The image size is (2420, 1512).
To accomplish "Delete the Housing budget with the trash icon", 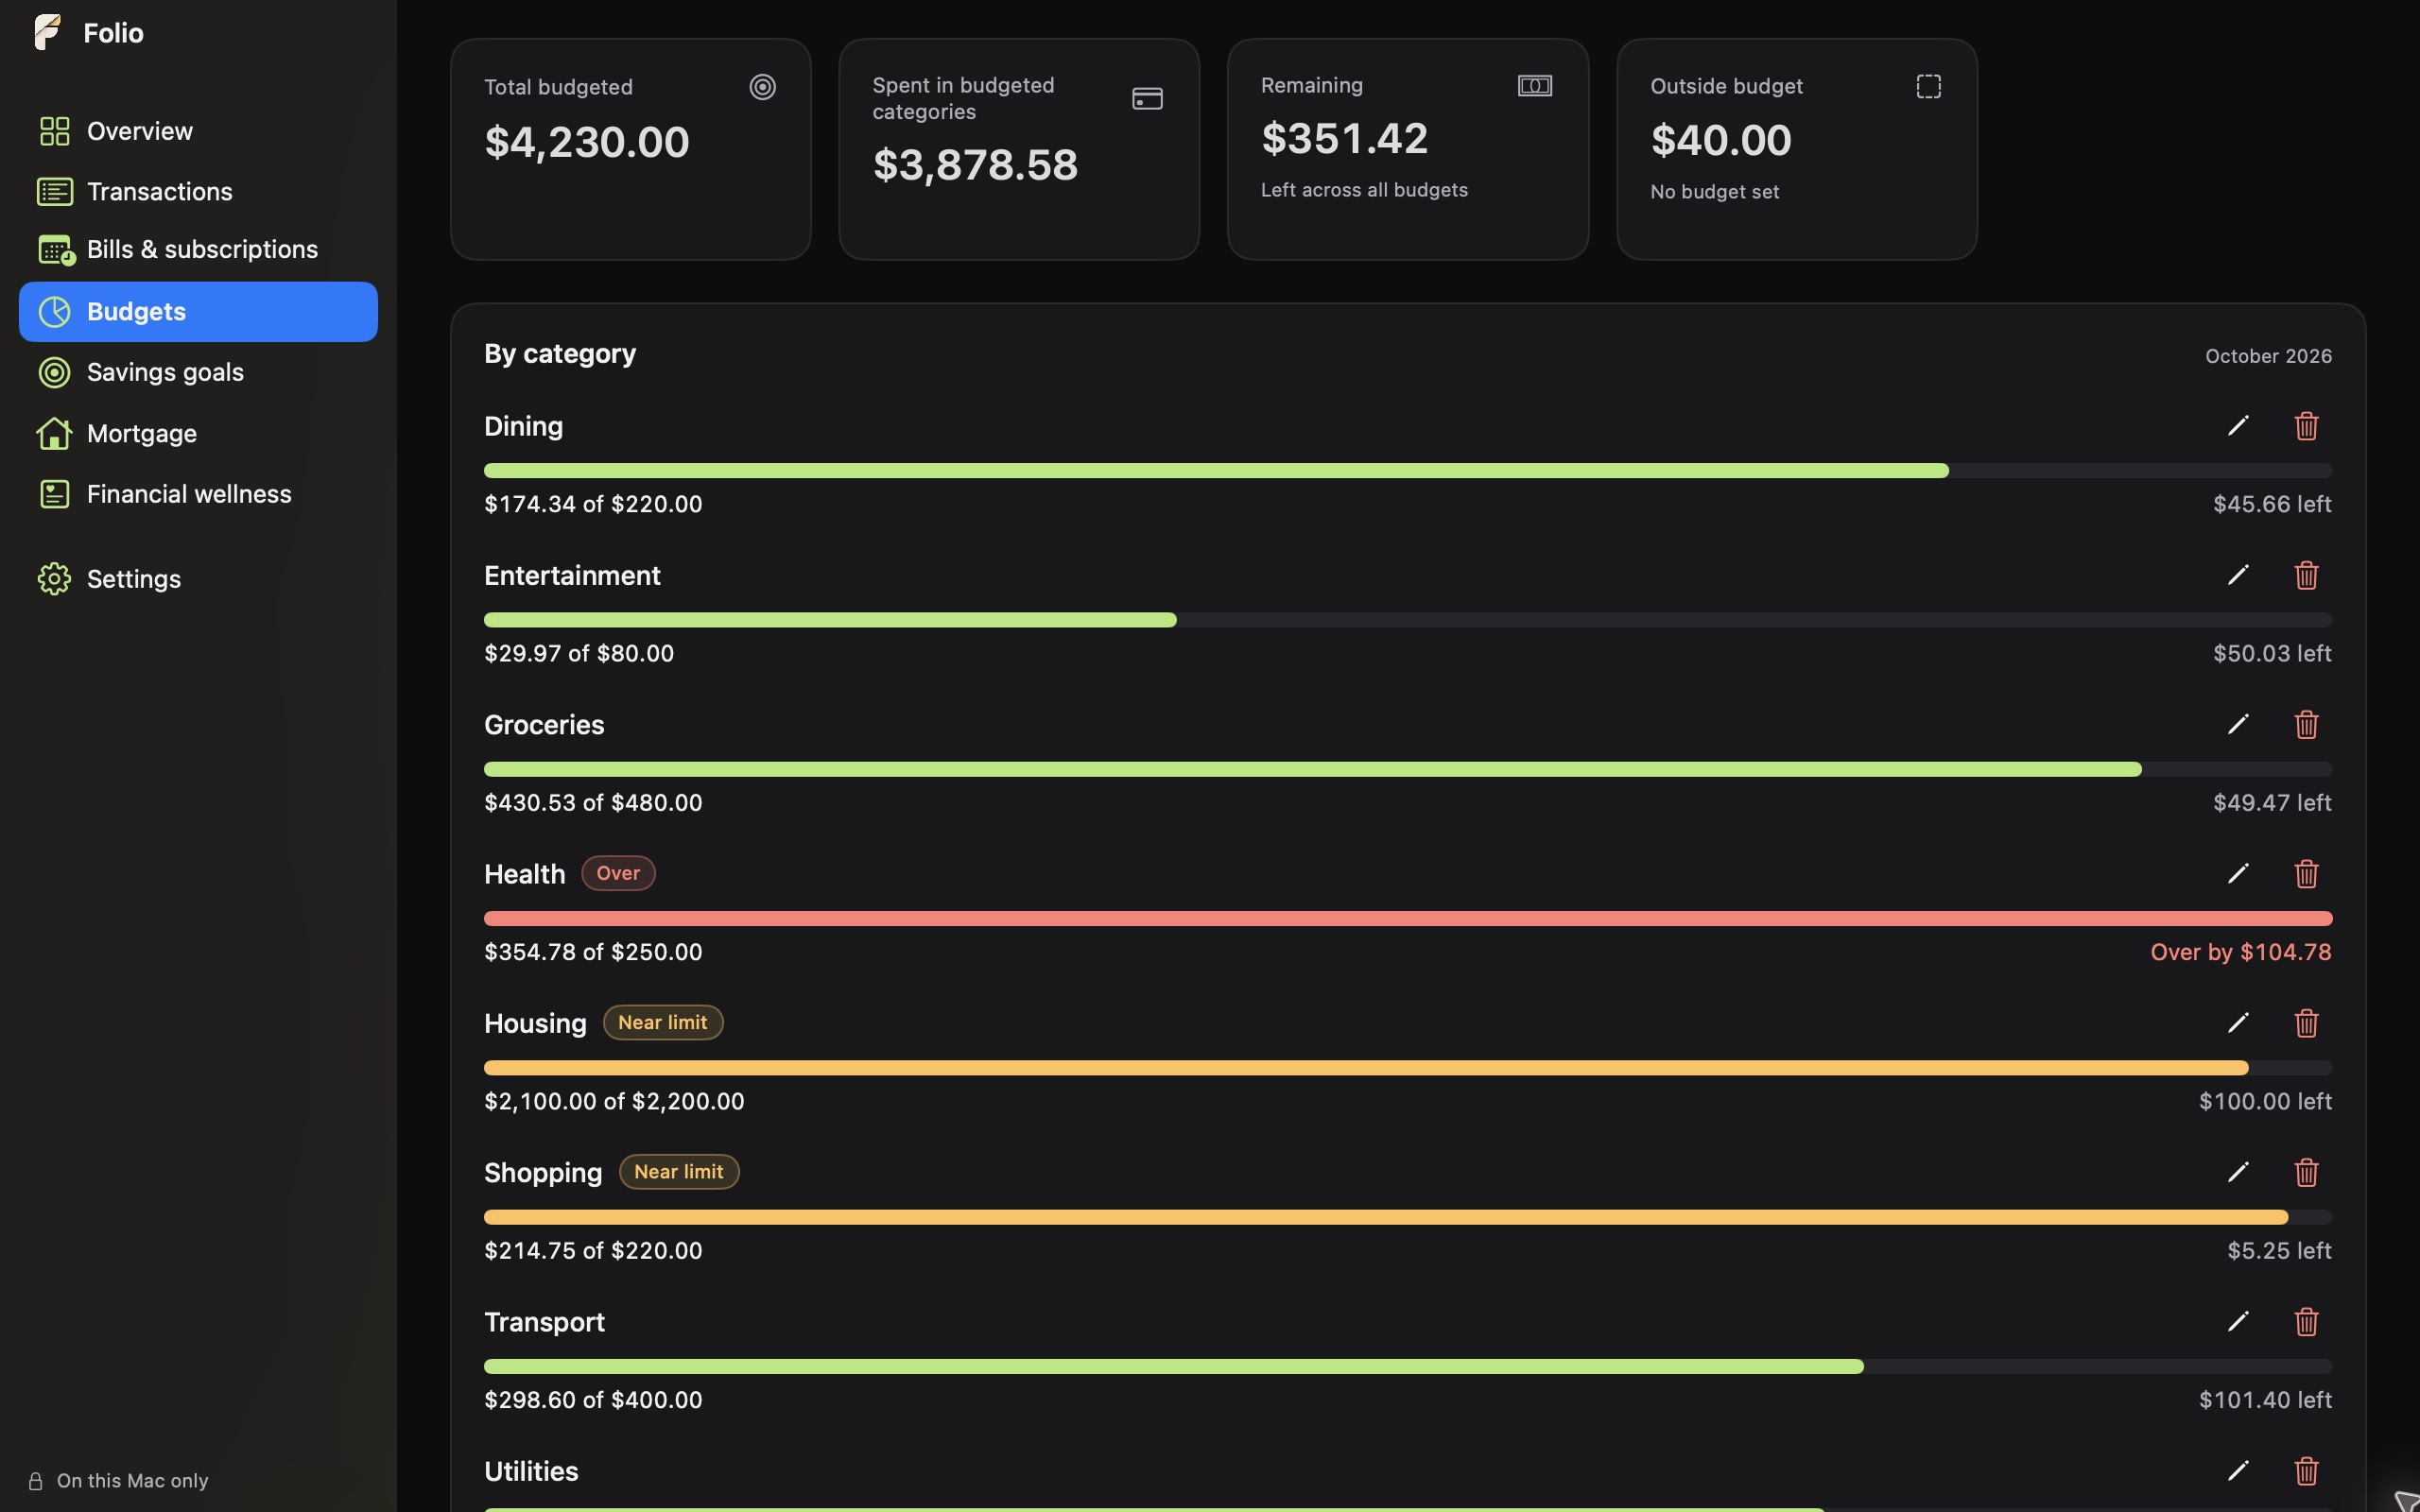I will coord(2306,1023).
